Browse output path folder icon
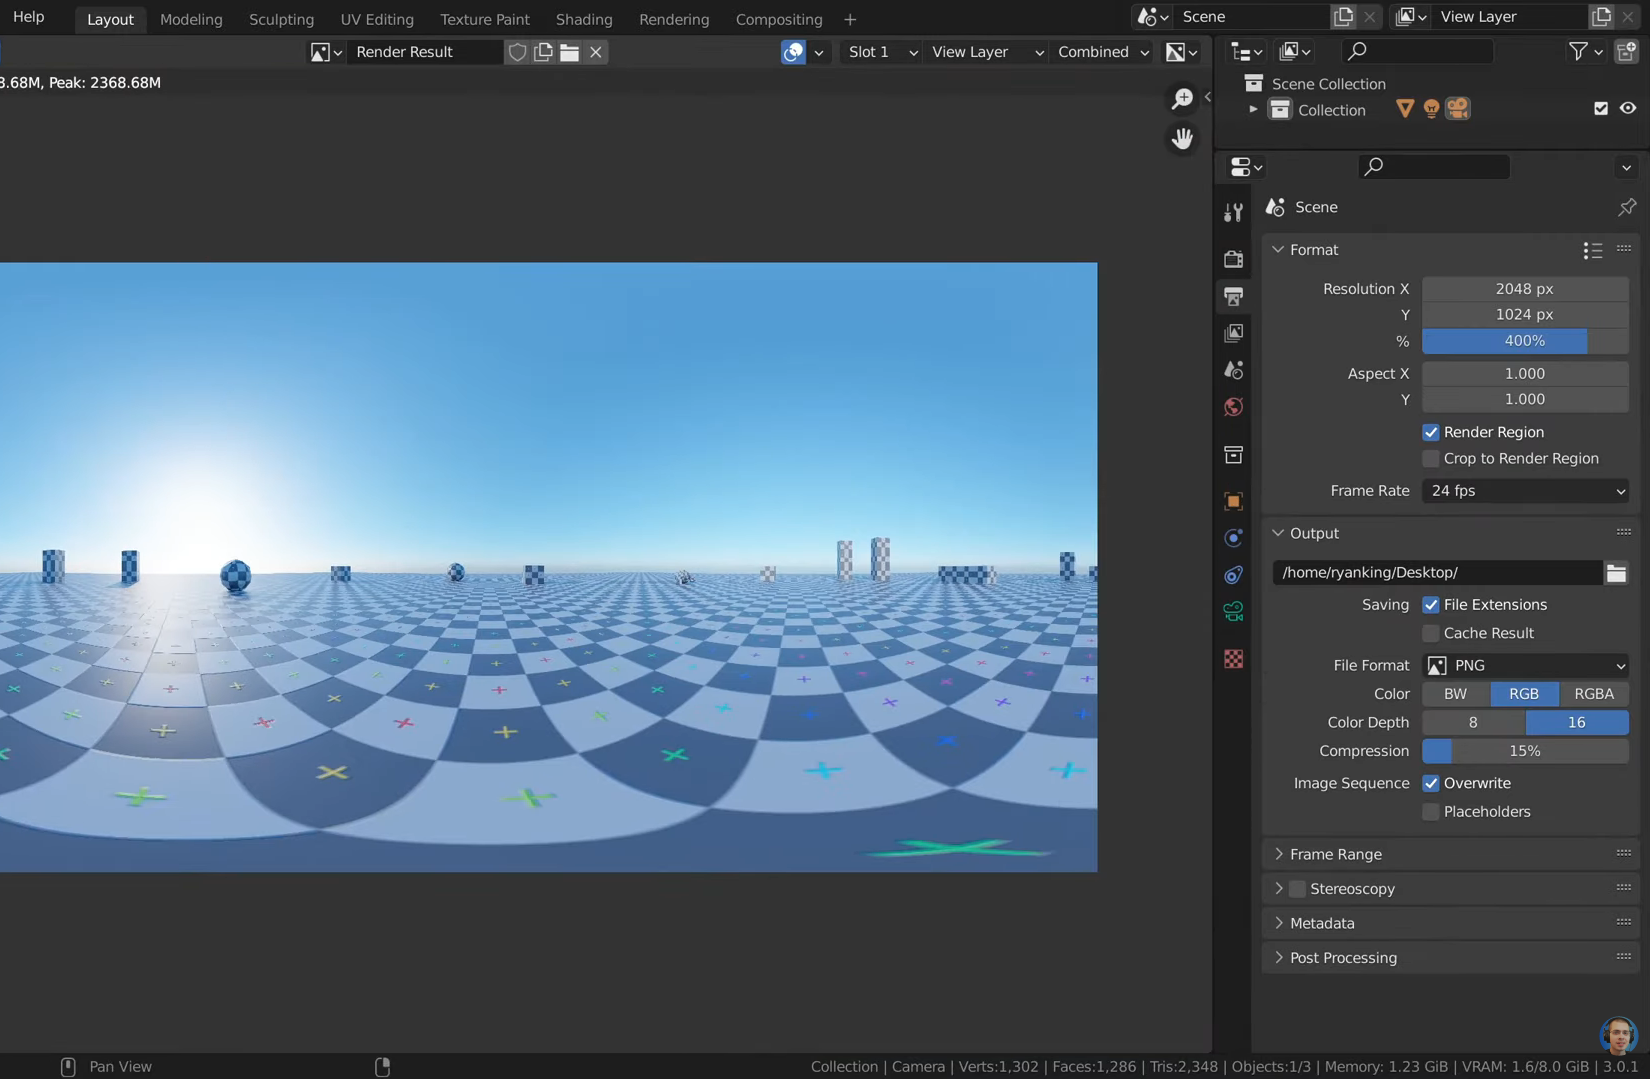Screen dimensions: 1650x1079 tap(1616, 573)
